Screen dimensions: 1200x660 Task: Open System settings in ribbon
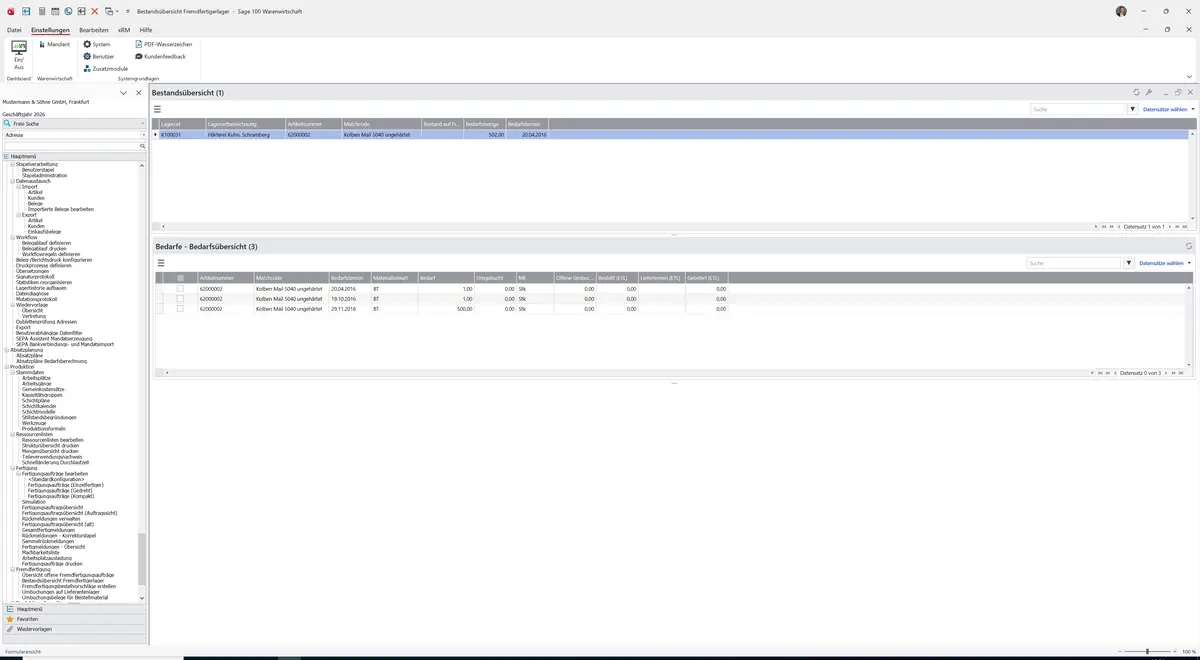click(x=97, y=45)
